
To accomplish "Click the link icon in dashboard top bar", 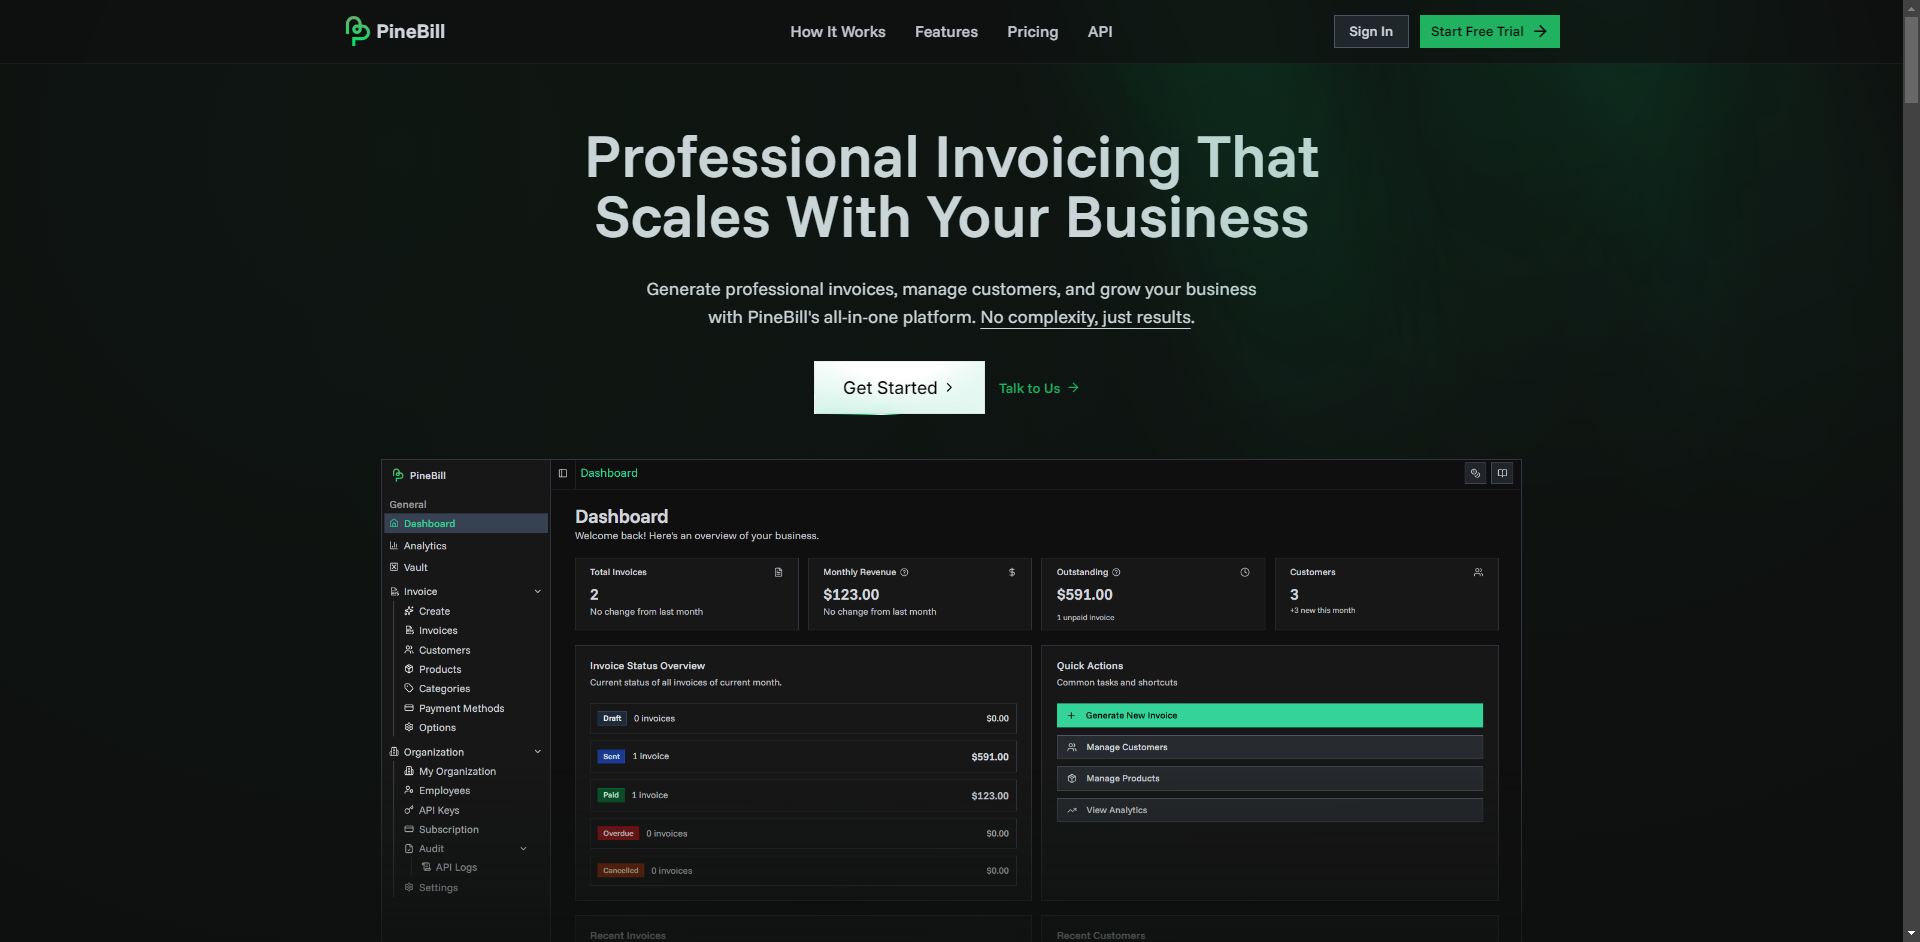I will [1475, 473].
